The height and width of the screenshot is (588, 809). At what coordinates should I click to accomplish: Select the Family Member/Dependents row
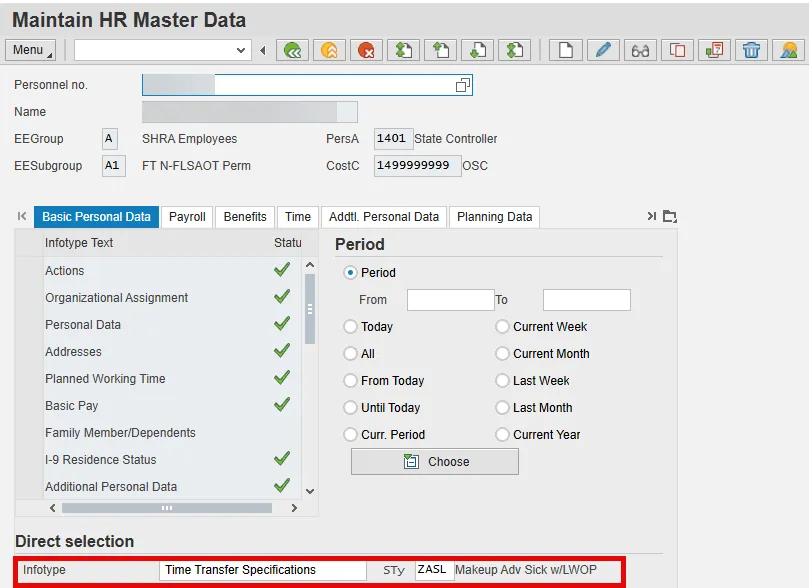(x=158, y=433)
